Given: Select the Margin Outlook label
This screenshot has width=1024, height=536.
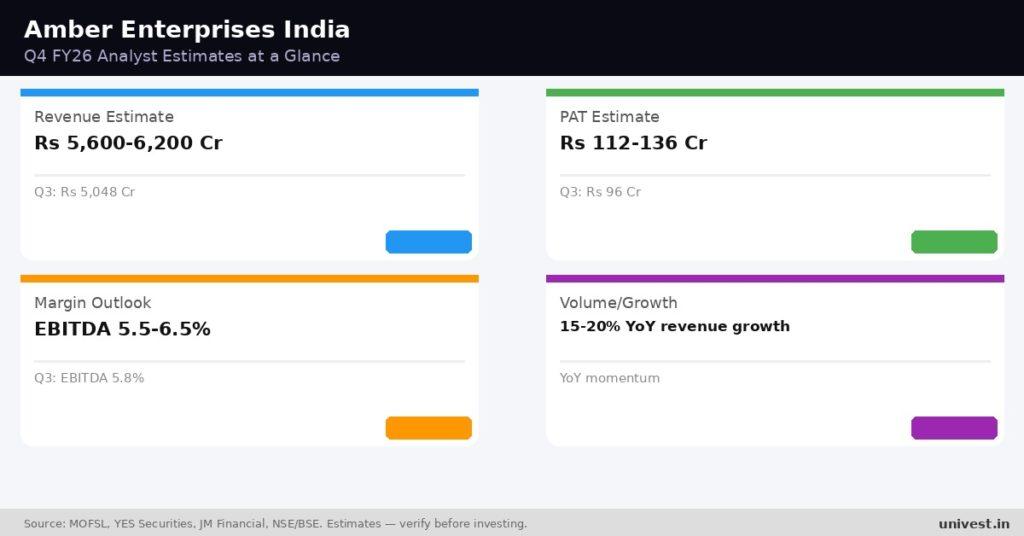Looking at the screenshot, I should 93,303.
